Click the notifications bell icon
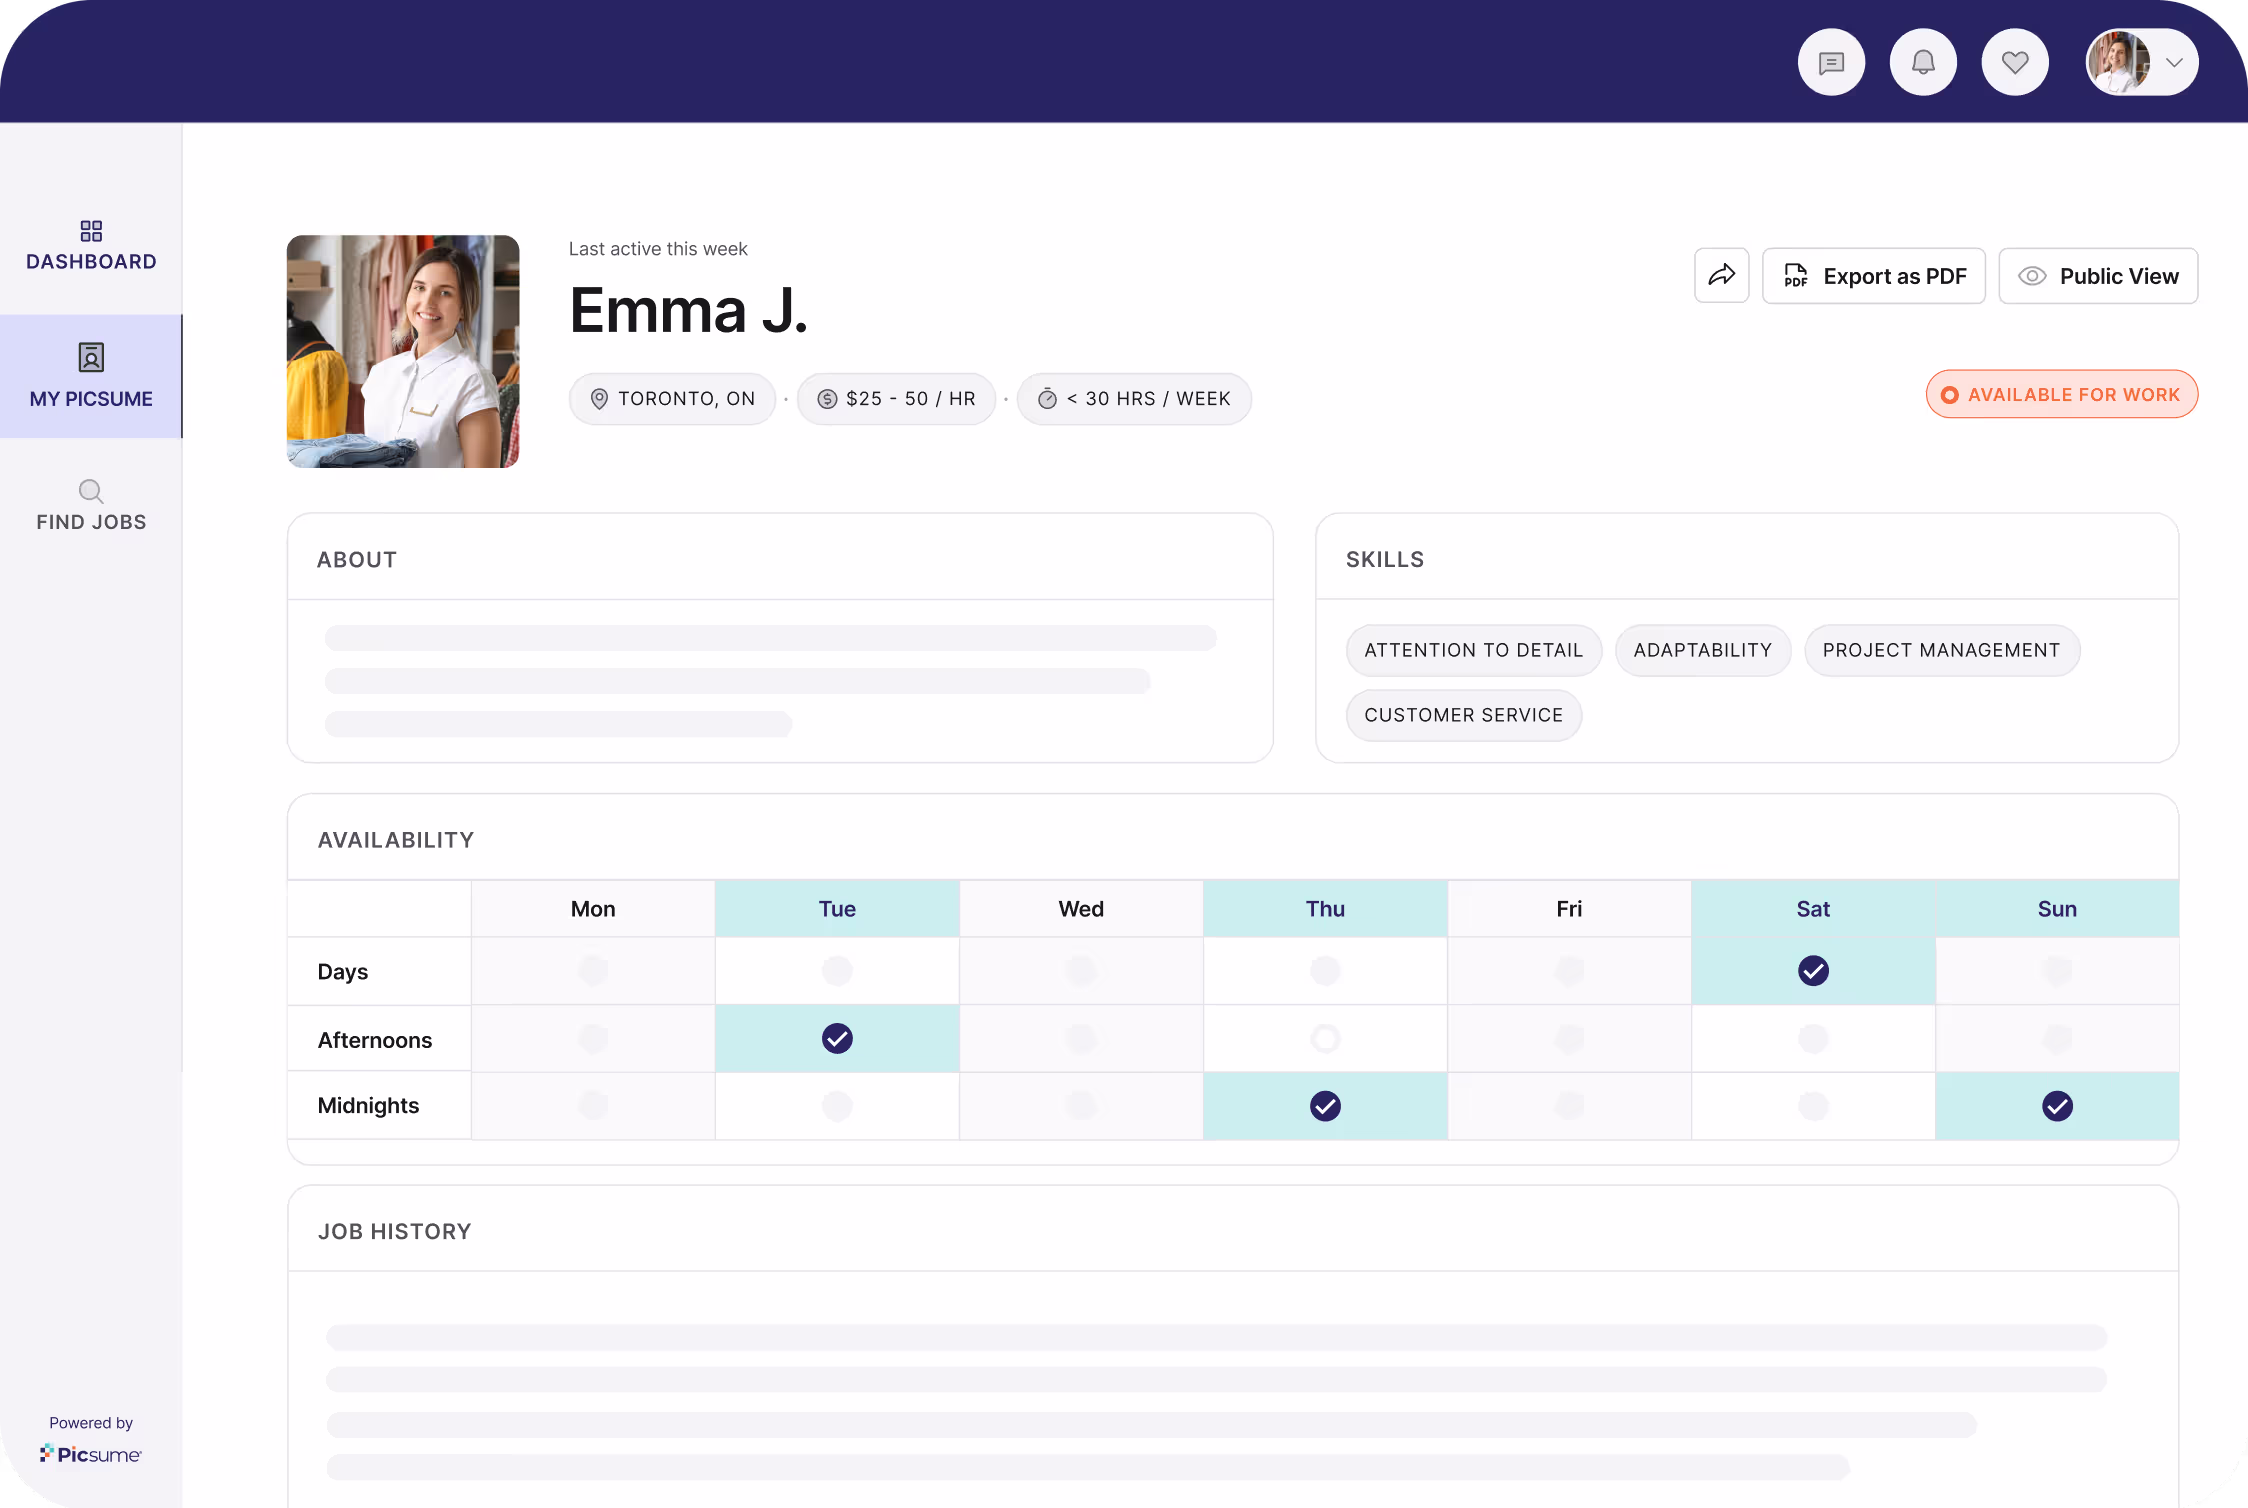Screen dimensions: 2248x1508 coord(1922,63)
